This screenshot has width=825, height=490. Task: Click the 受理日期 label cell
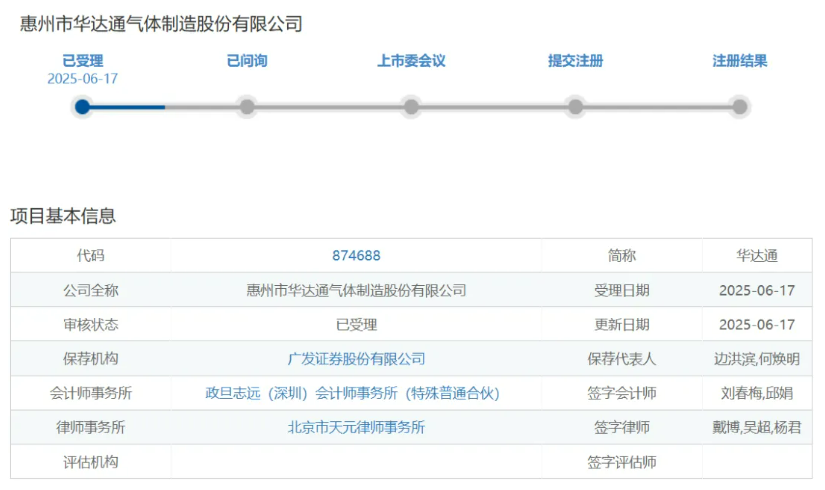click(621, 290)
